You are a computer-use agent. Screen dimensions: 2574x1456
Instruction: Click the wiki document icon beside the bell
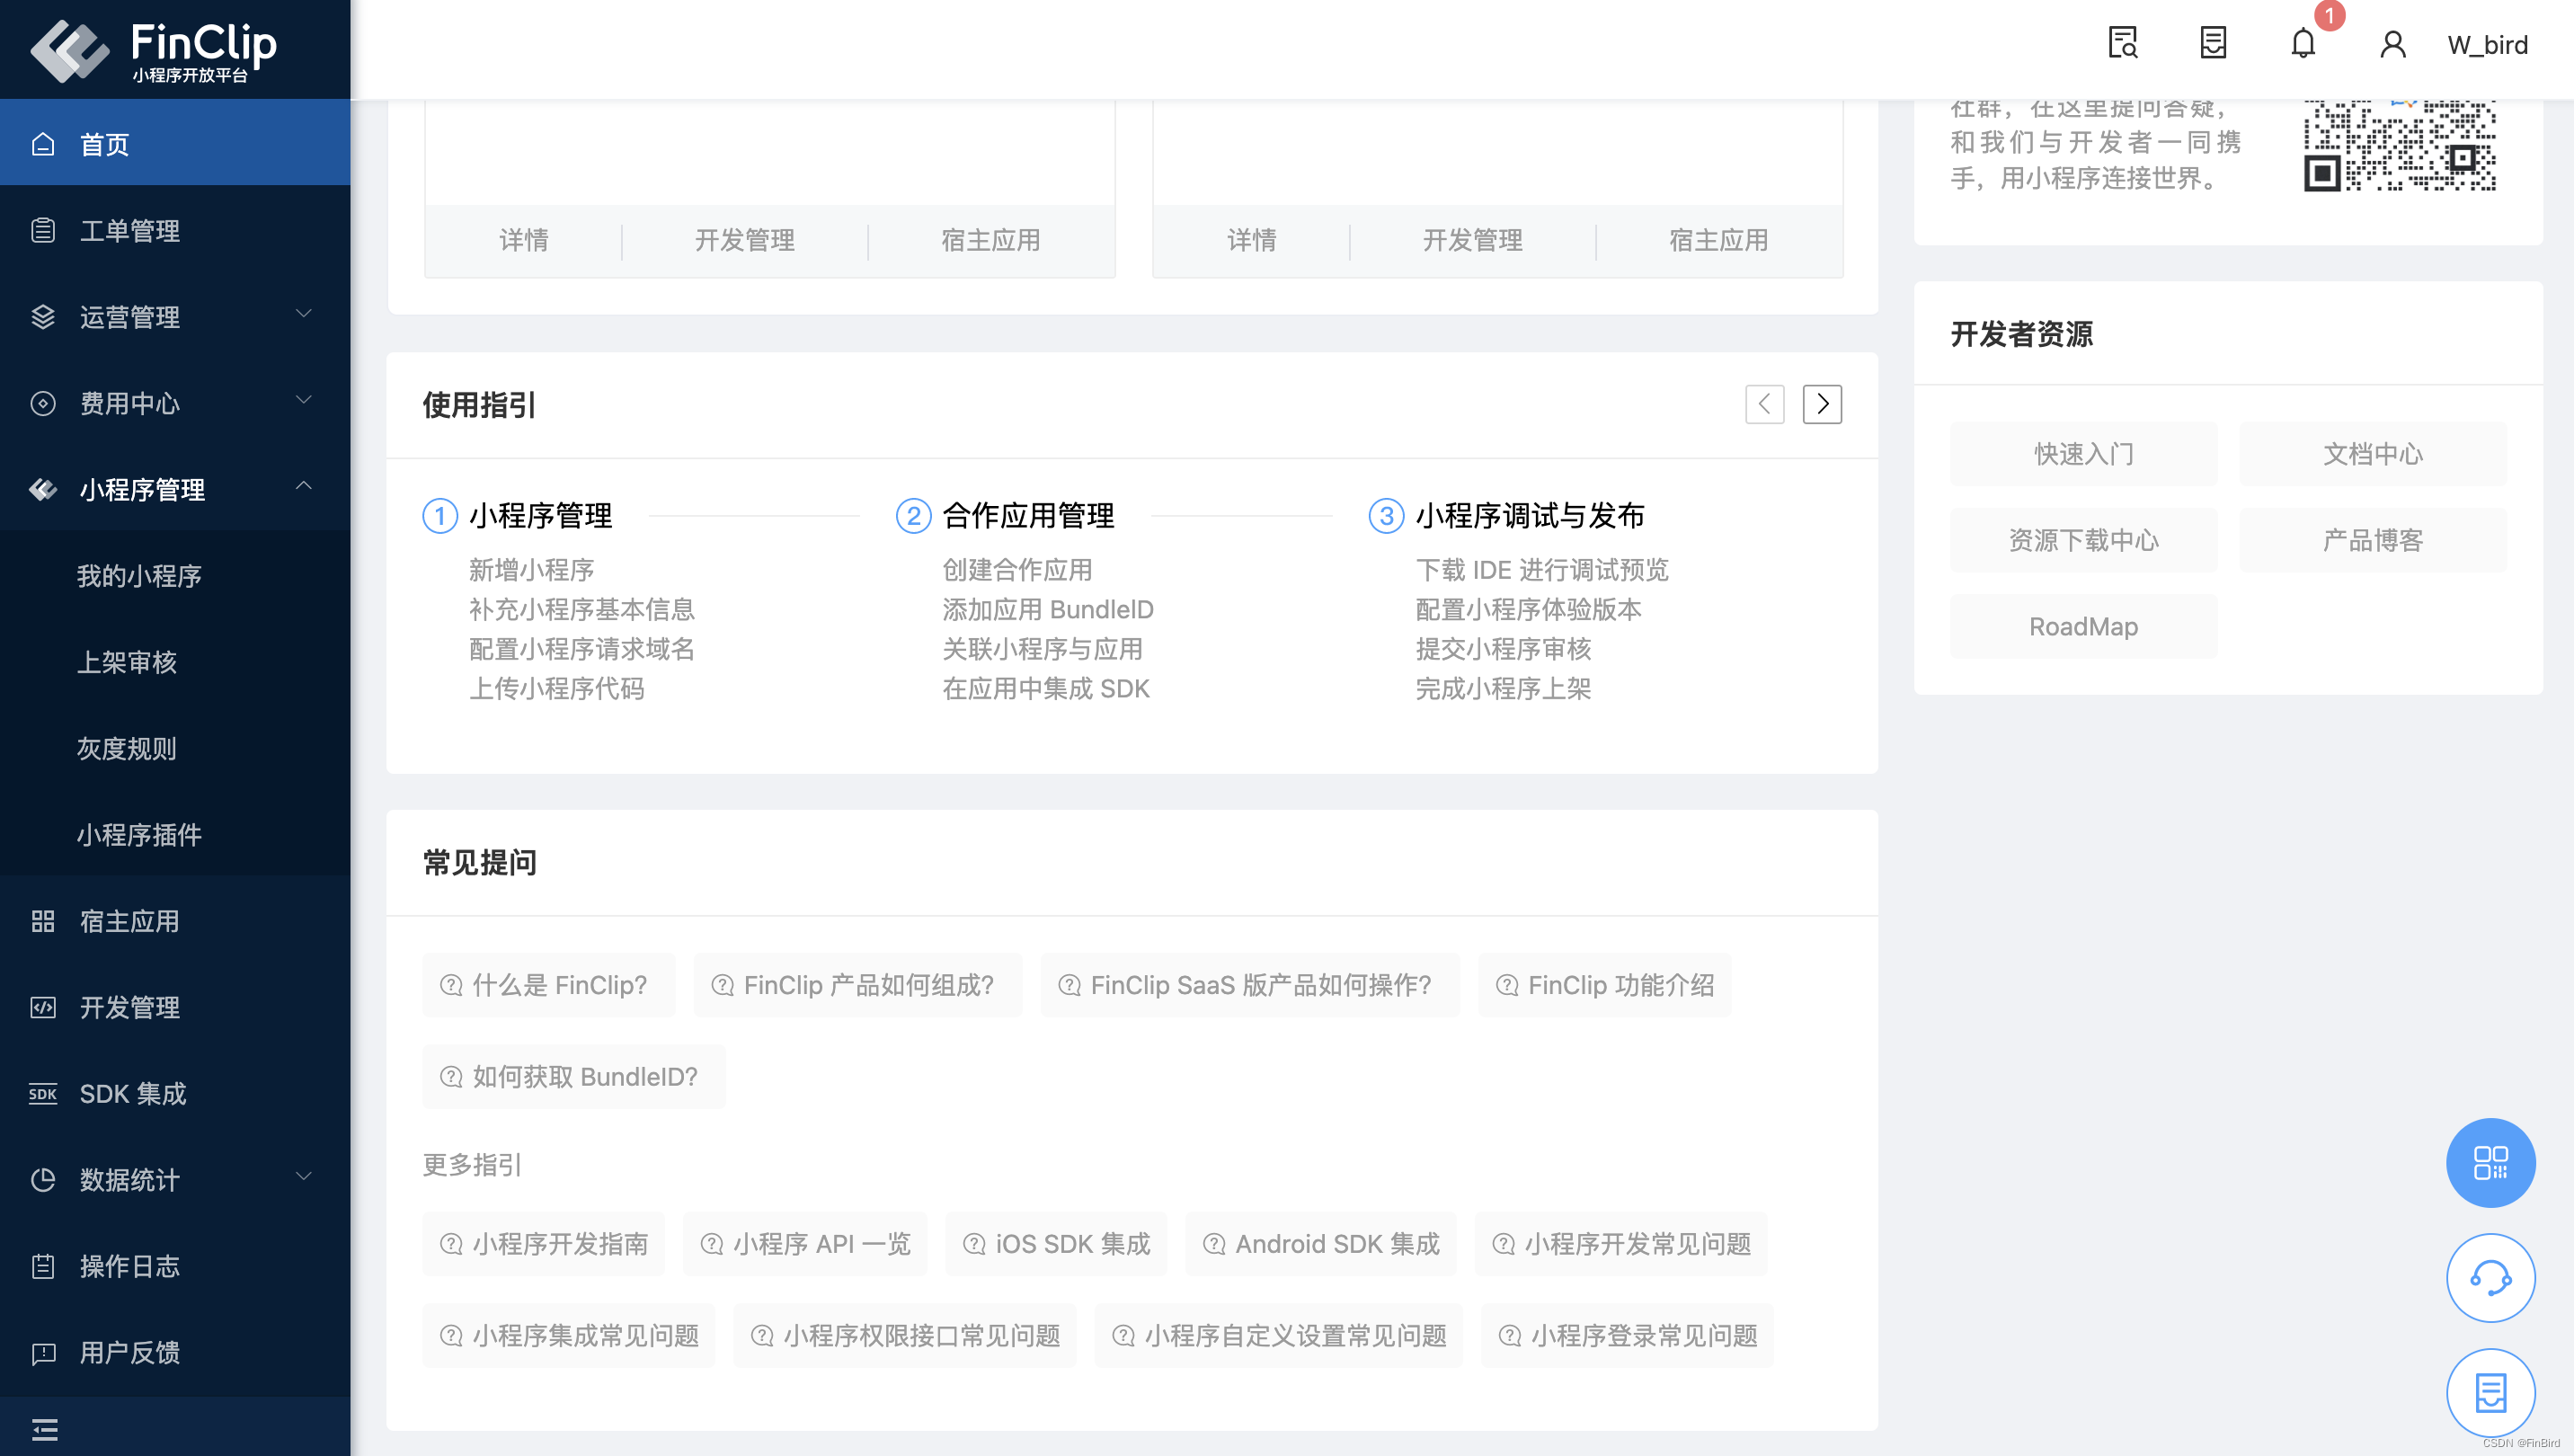[2212, 44]
